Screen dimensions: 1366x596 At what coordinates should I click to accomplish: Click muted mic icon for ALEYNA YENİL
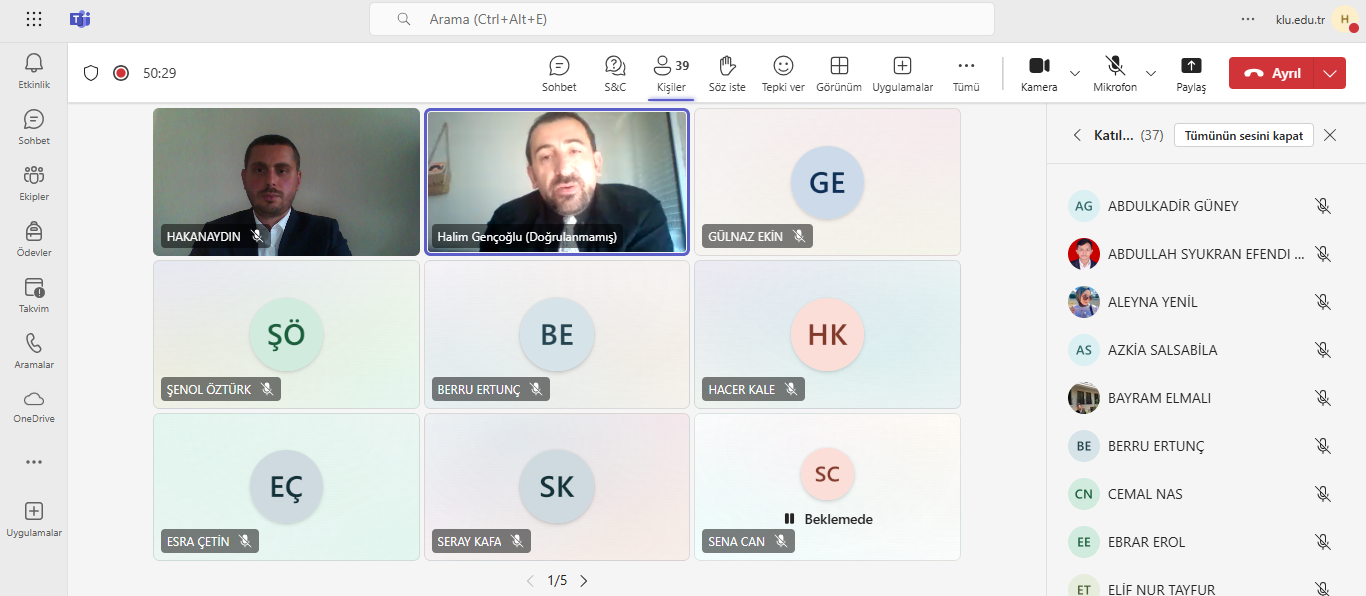(1323, 302)
